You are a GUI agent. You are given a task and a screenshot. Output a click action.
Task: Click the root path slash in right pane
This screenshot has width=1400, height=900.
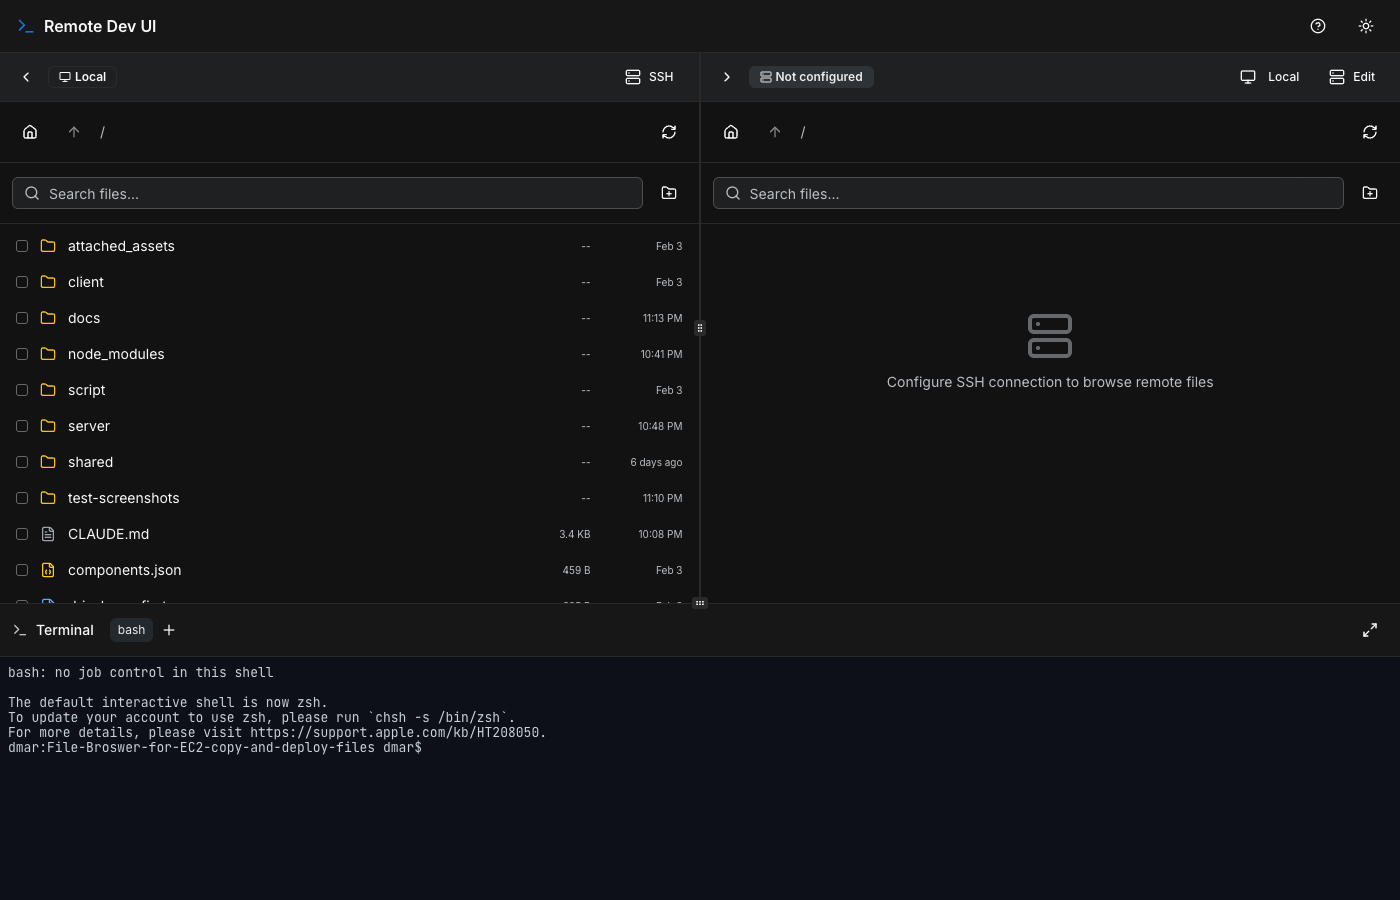pyautogui.click(x=803, y=132)
